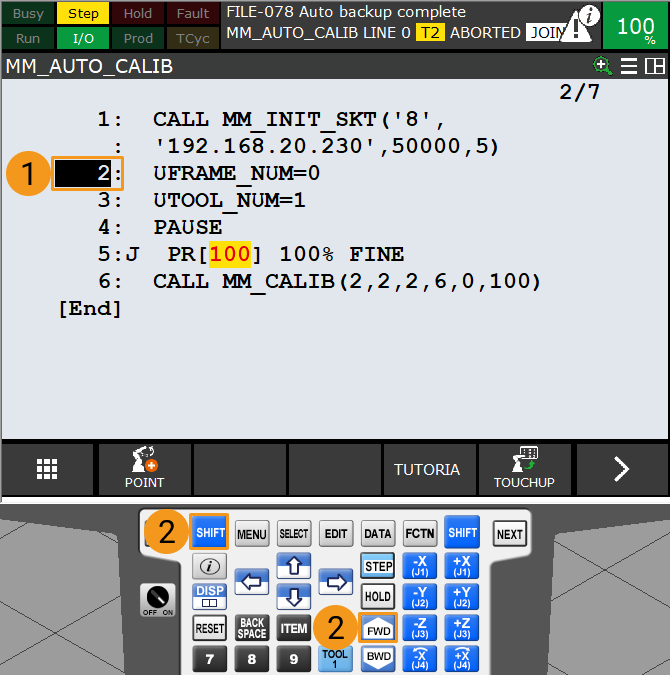Viewport: 670px width, 675px height.
Task: Click the left blue SHIFT key
Action: [x=210, y=532]
